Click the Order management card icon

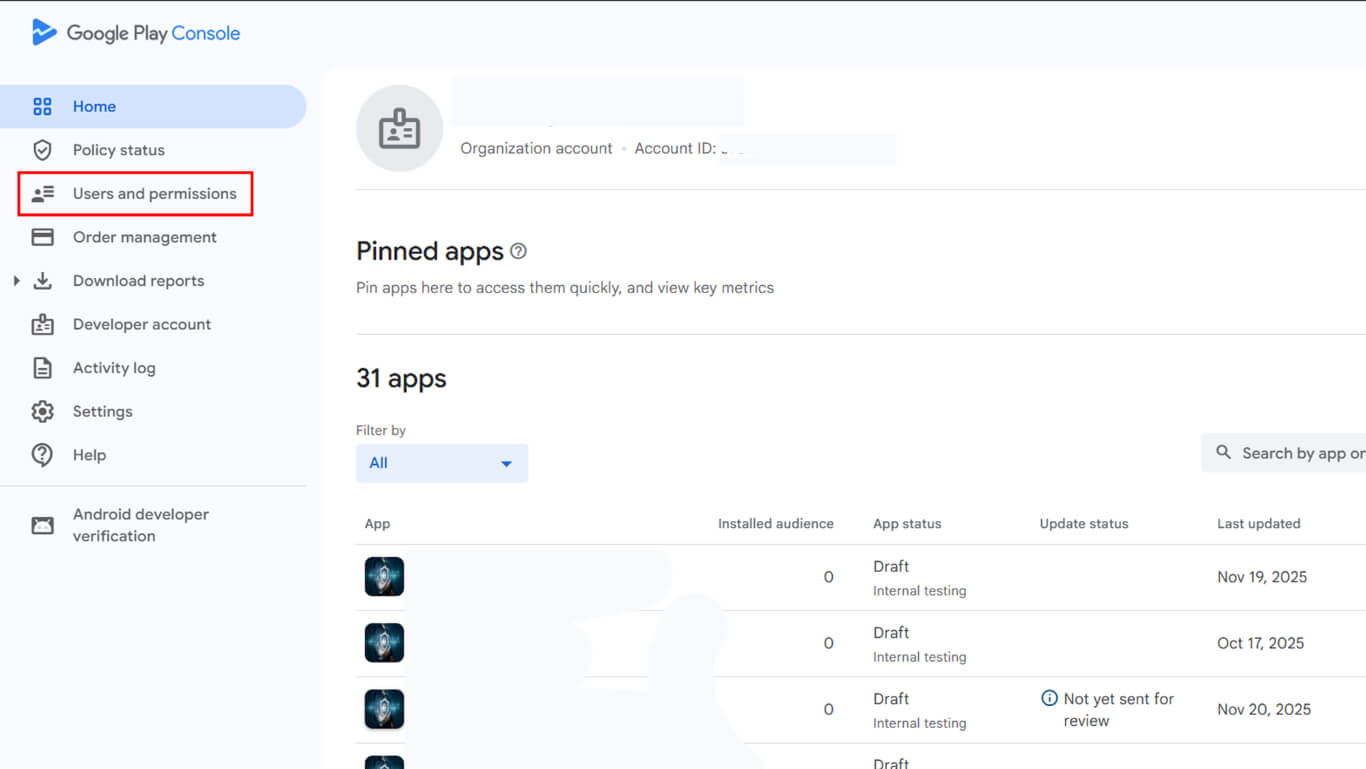pos(42,237)
